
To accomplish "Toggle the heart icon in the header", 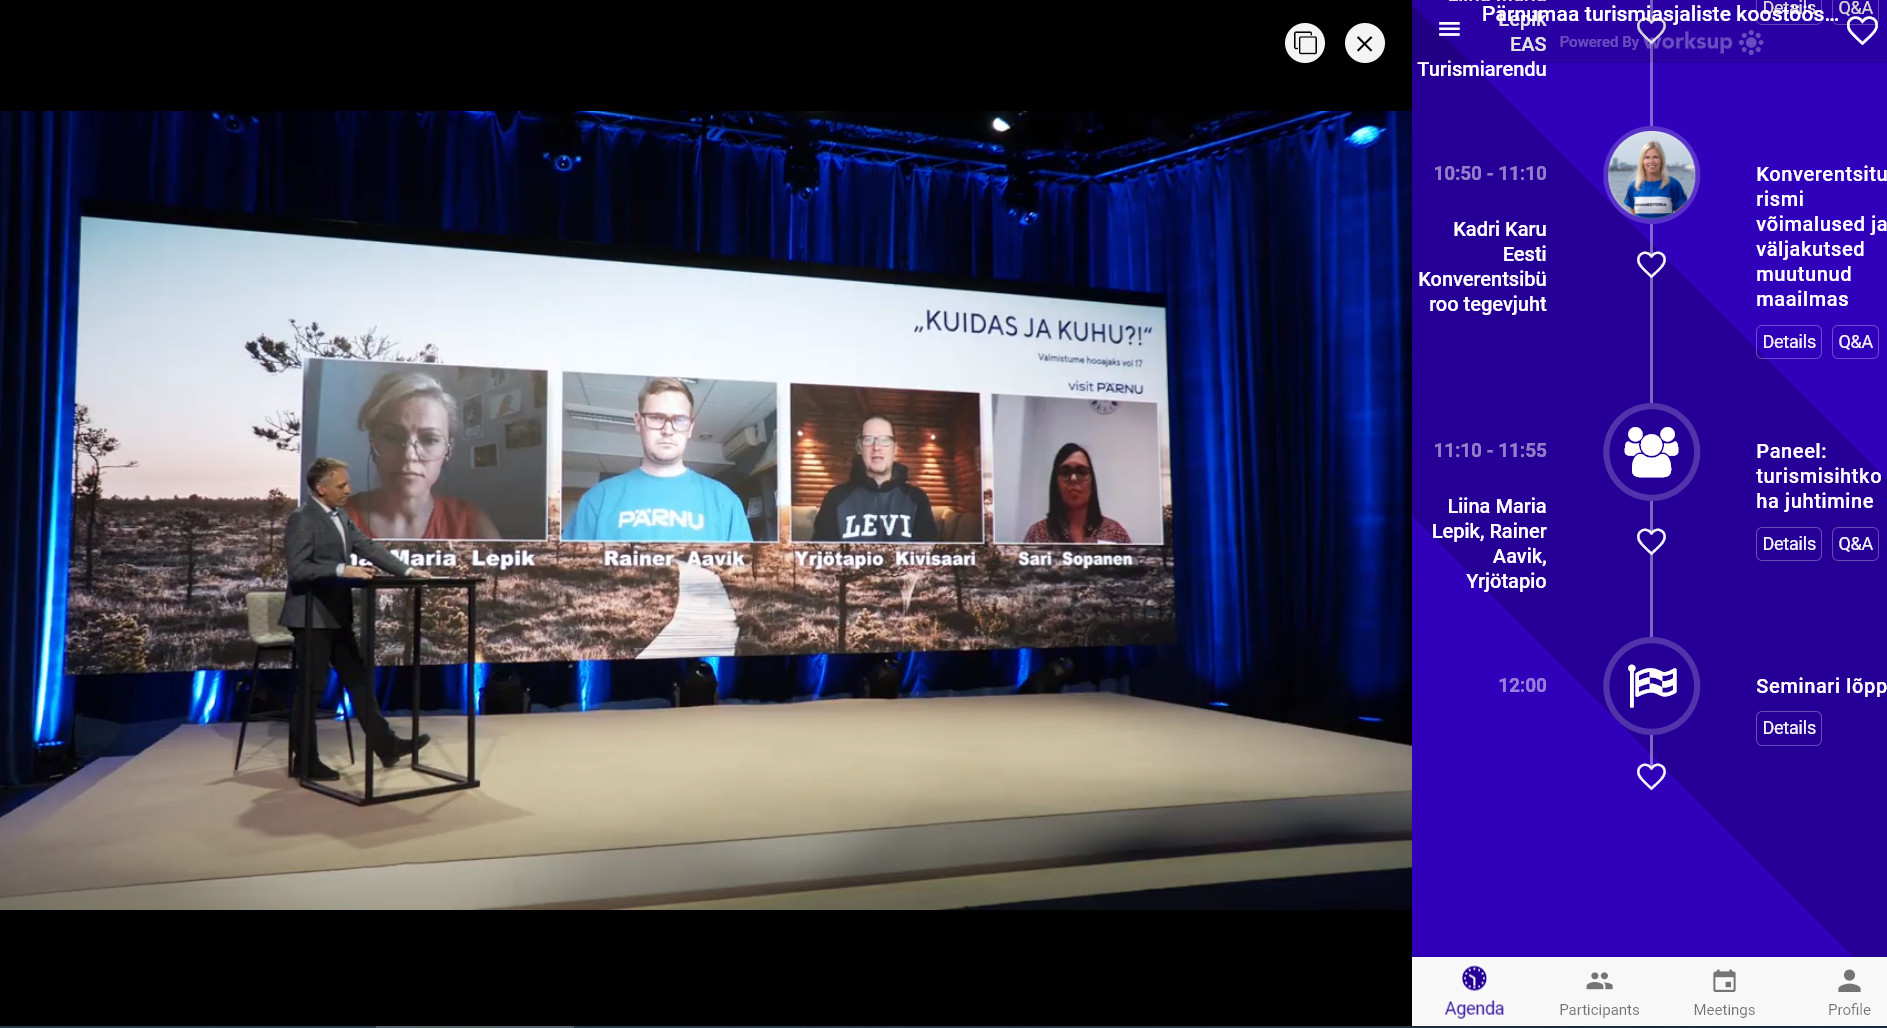I will pyautogui.click(x=1861, y=31).
